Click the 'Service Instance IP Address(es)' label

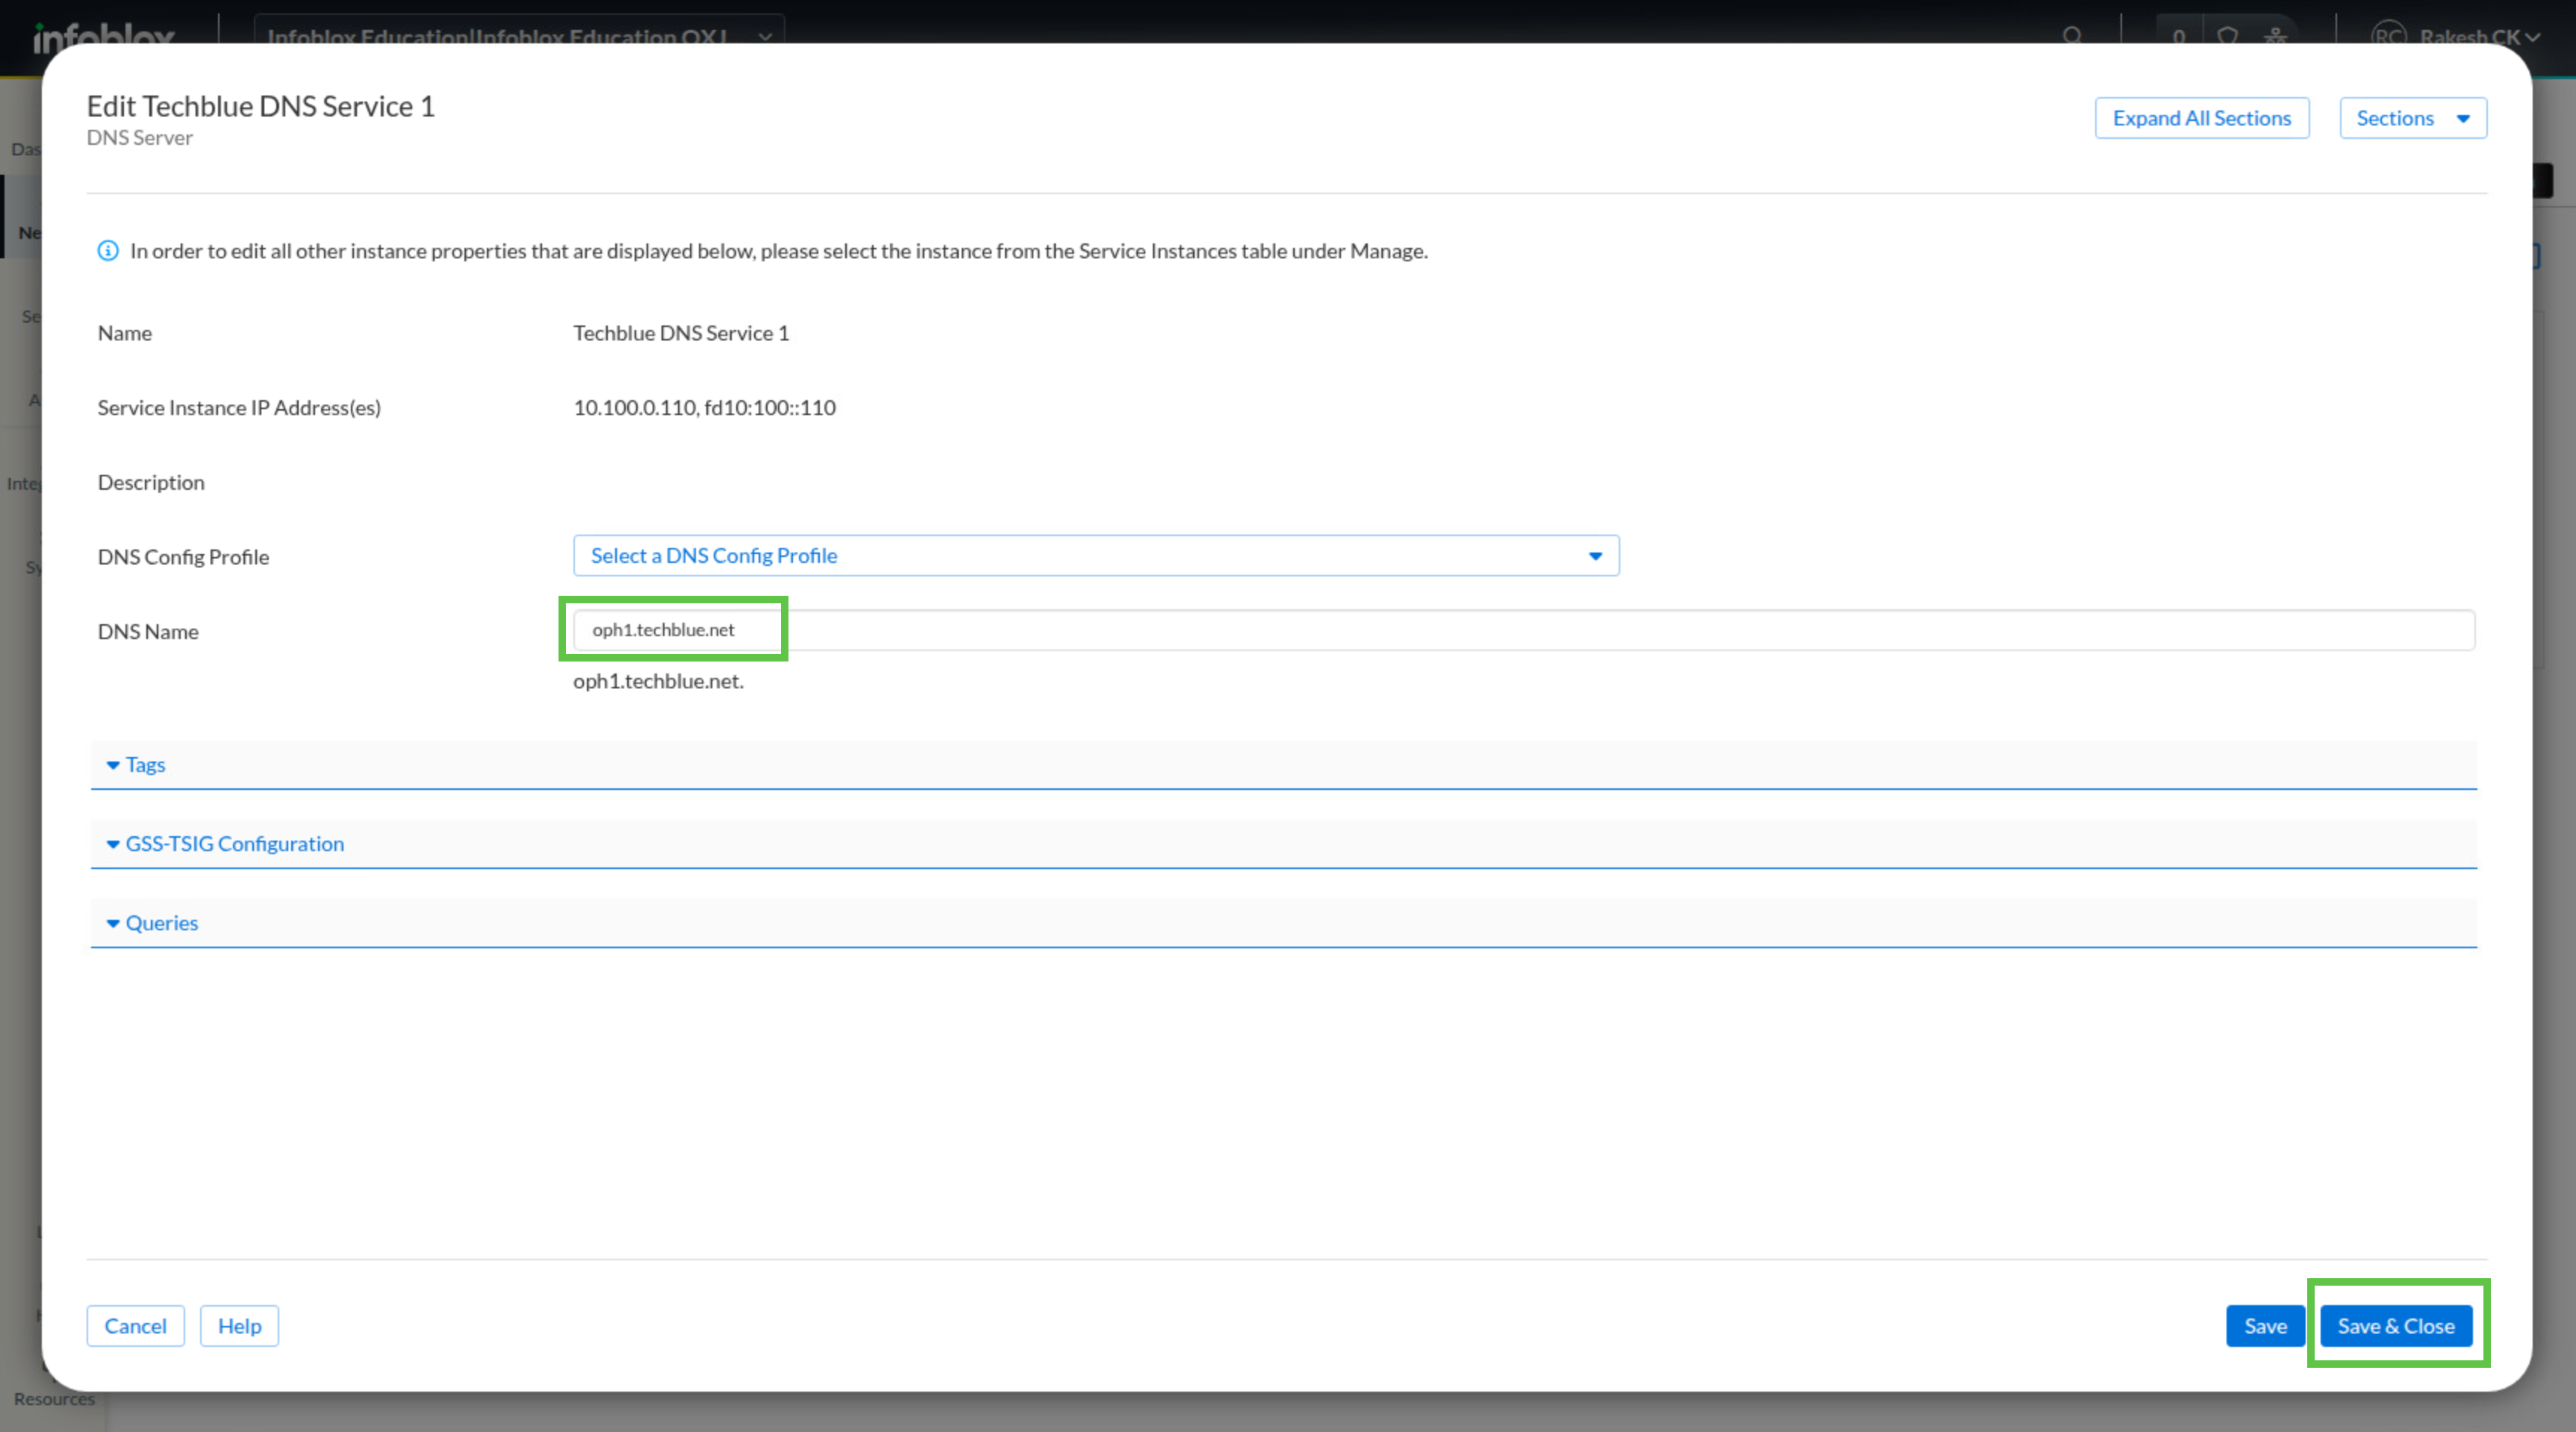239,408
